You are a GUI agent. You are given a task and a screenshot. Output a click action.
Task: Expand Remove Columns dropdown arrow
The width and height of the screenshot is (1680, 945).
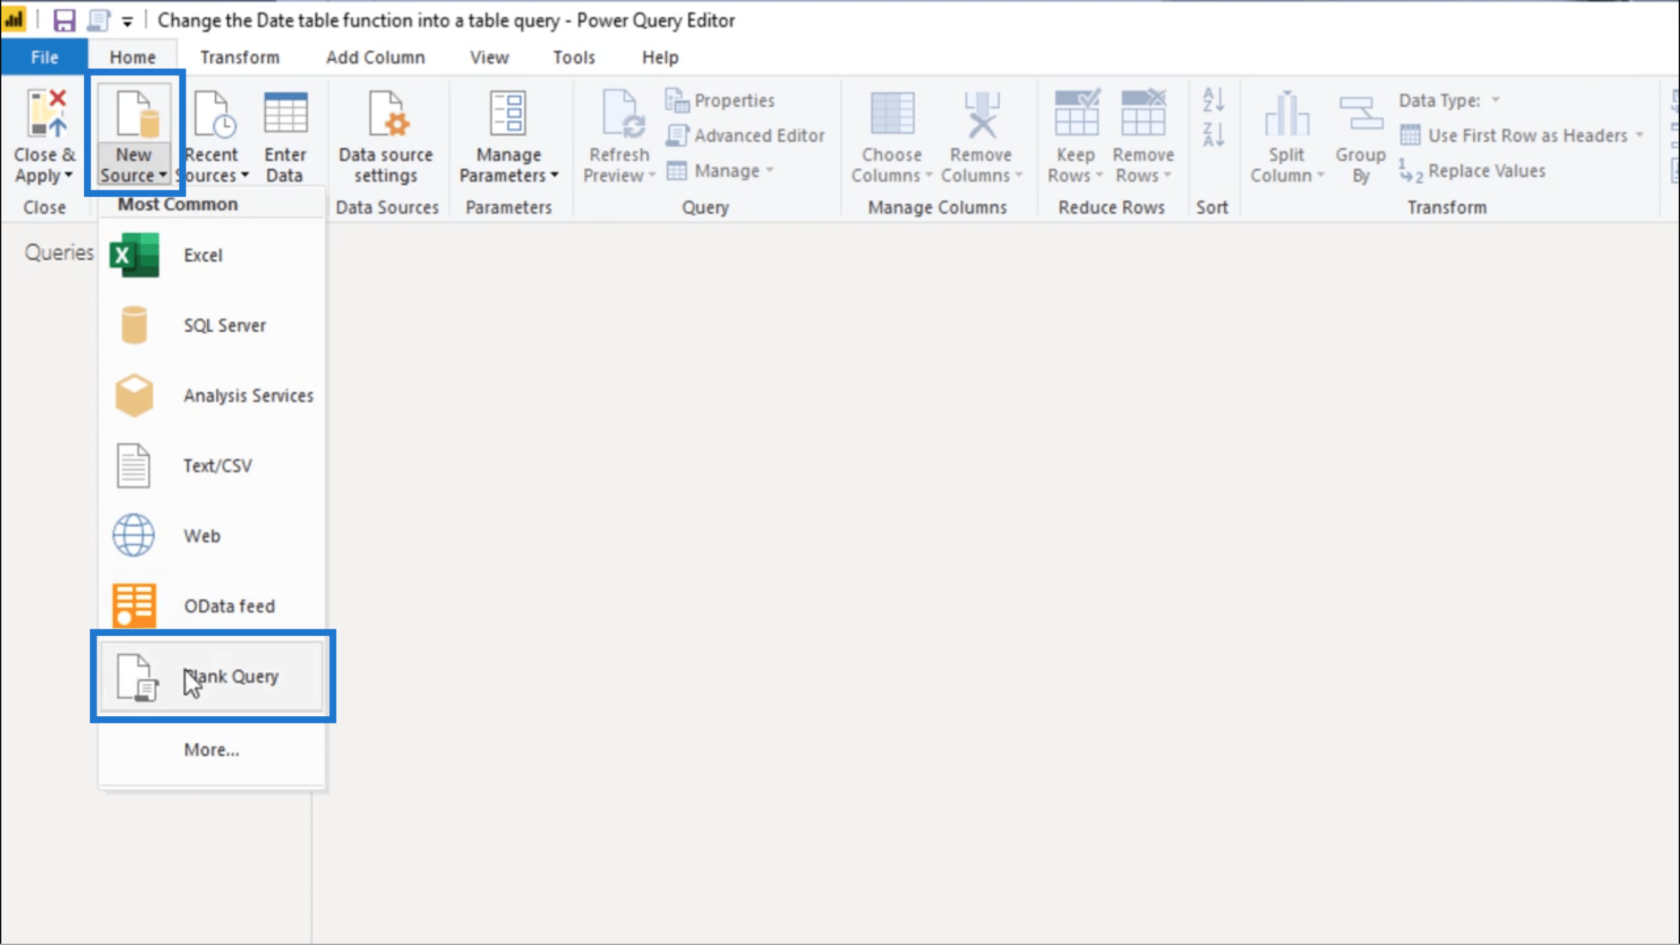[1018, 176]
